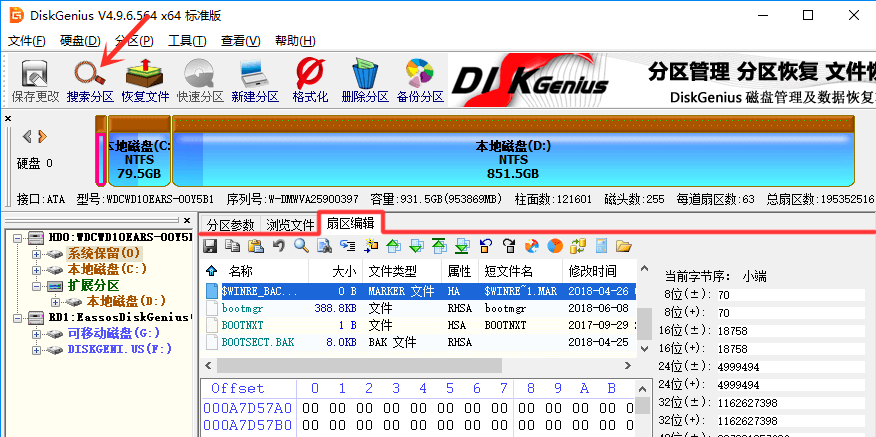Viewport: 876px width, 437px height.
Task: Jump to last sector with the bottom-bar arrow
Action: (x=462, y=245)
